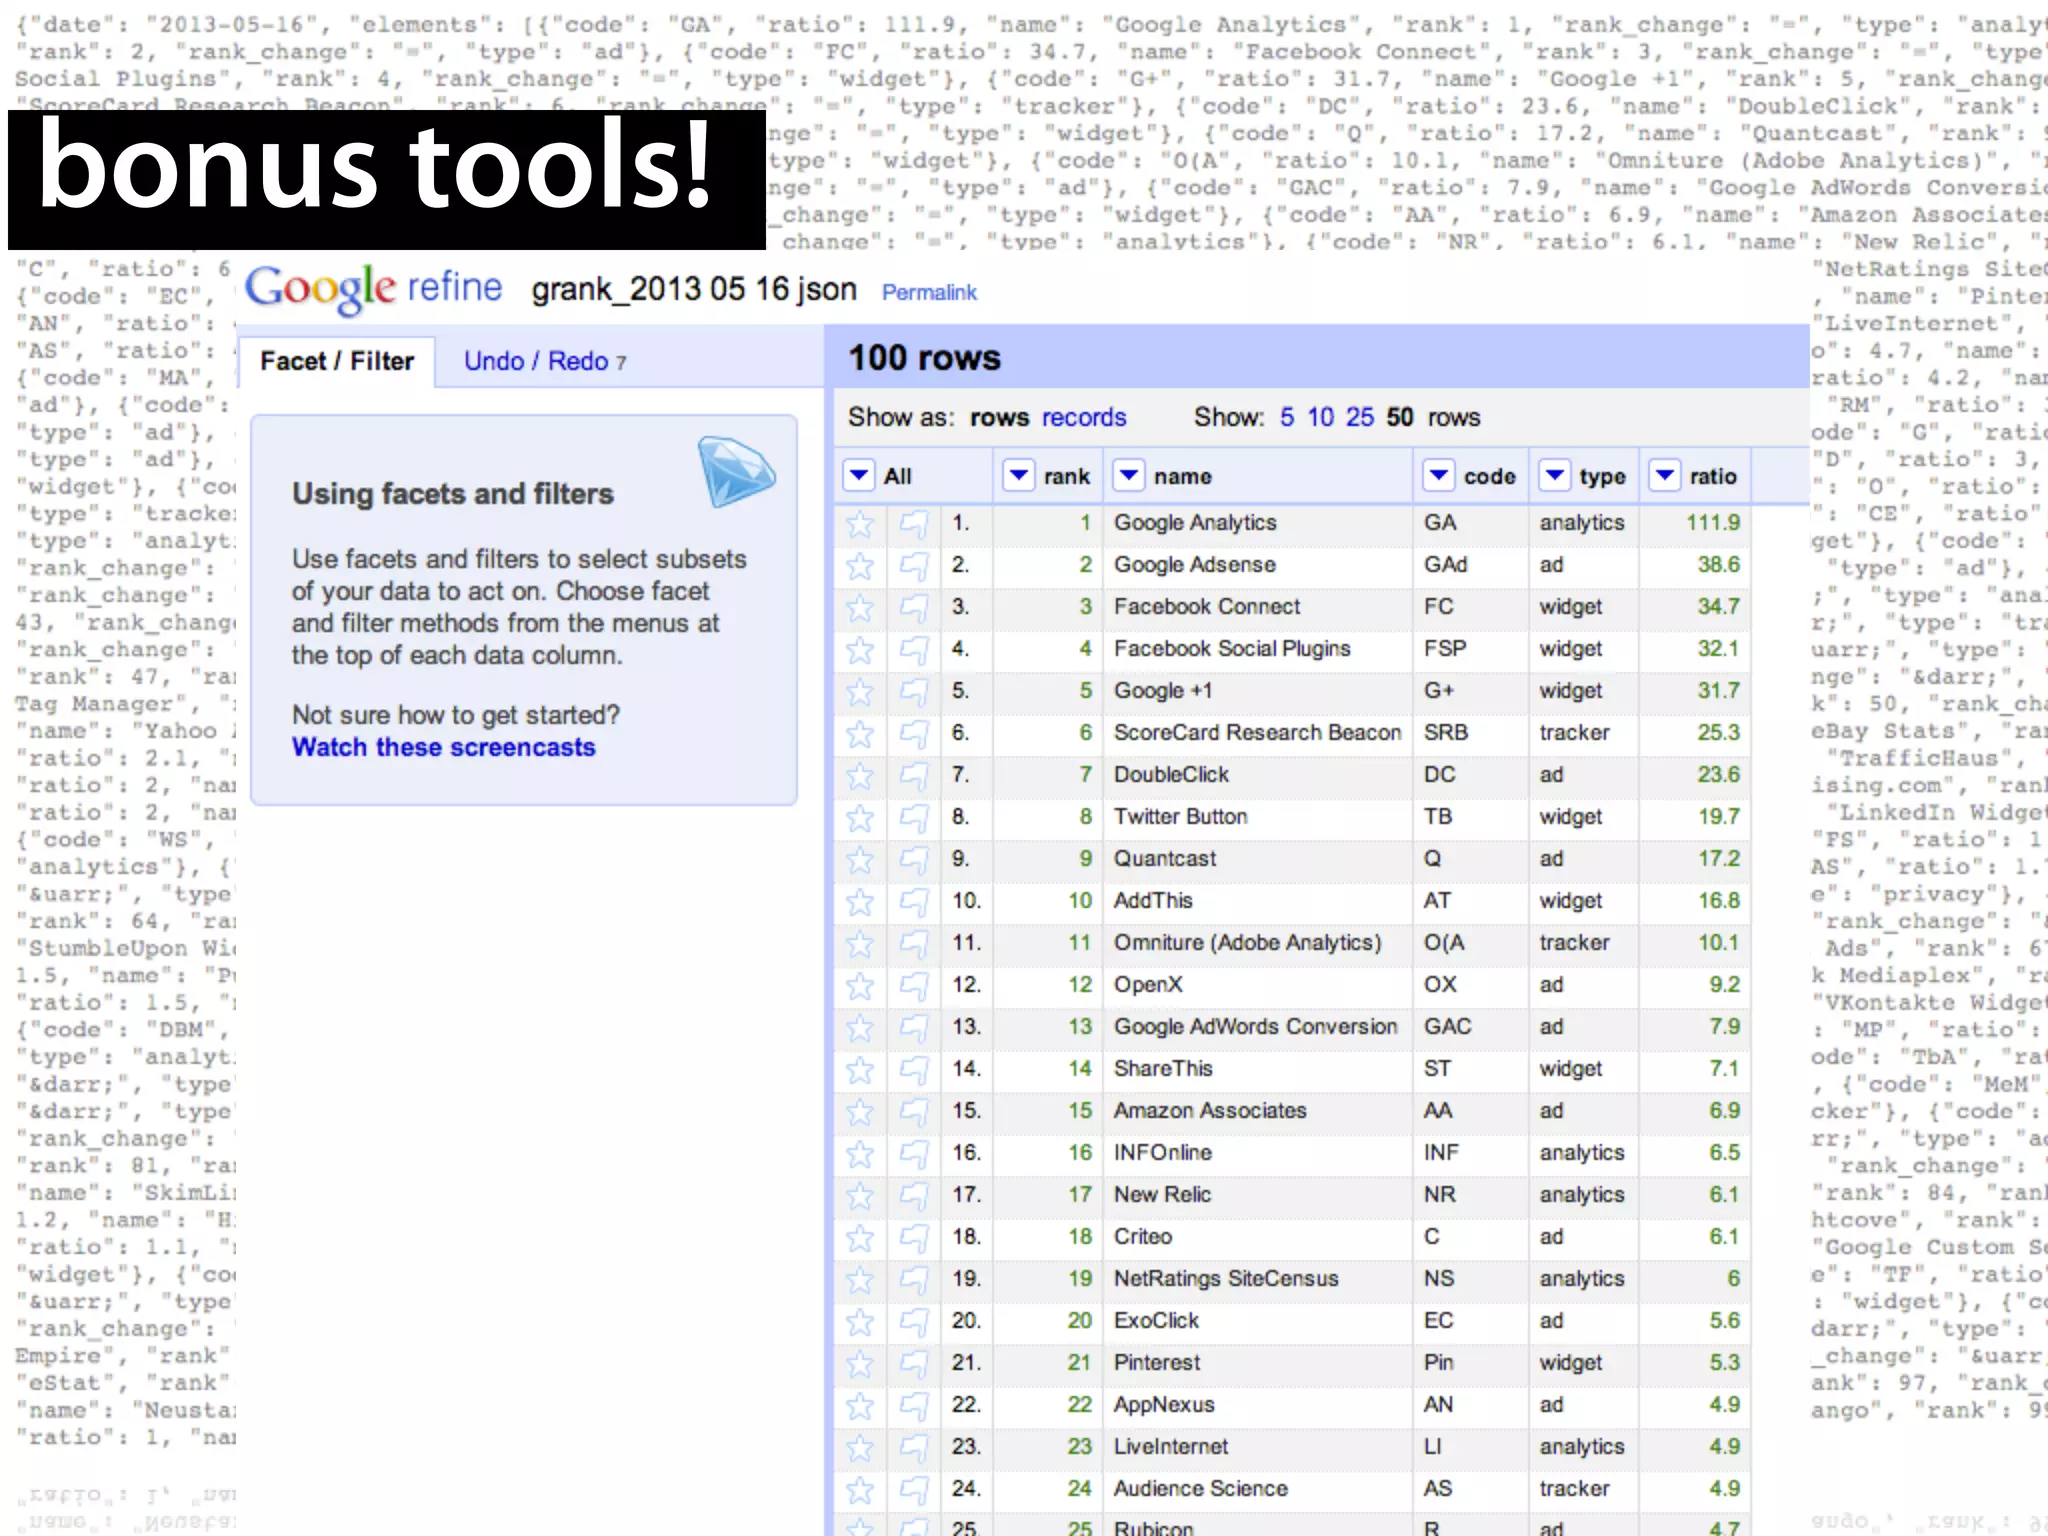The image size is (2048, 1536).
Task: Toggle flag on Criteo row
Action: pyautogui.click(x=913, y=1238)
